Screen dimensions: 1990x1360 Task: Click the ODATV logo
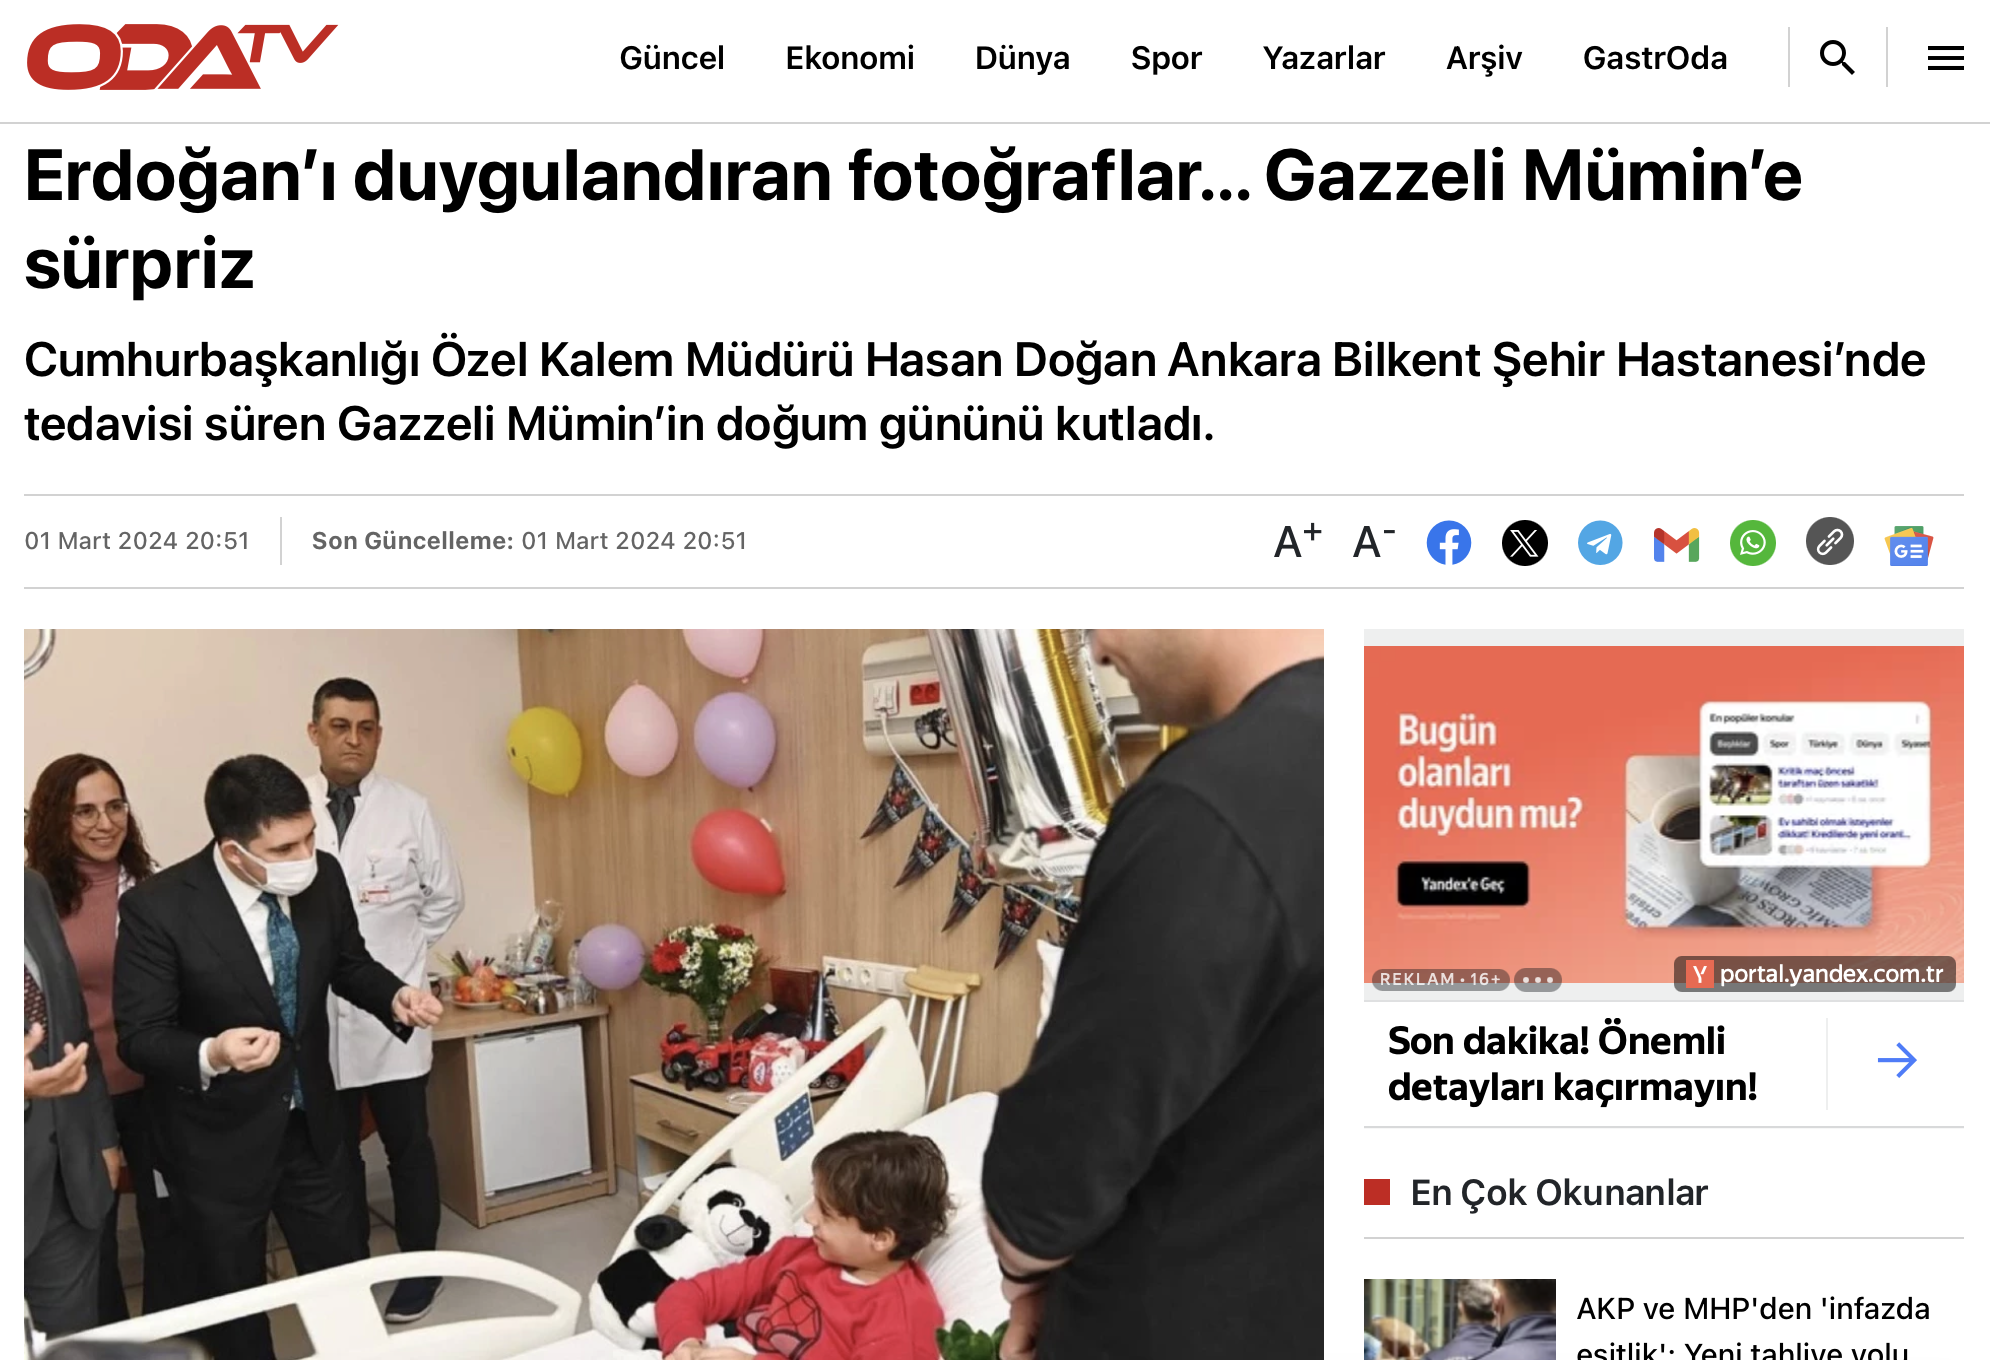coord(182,57)
